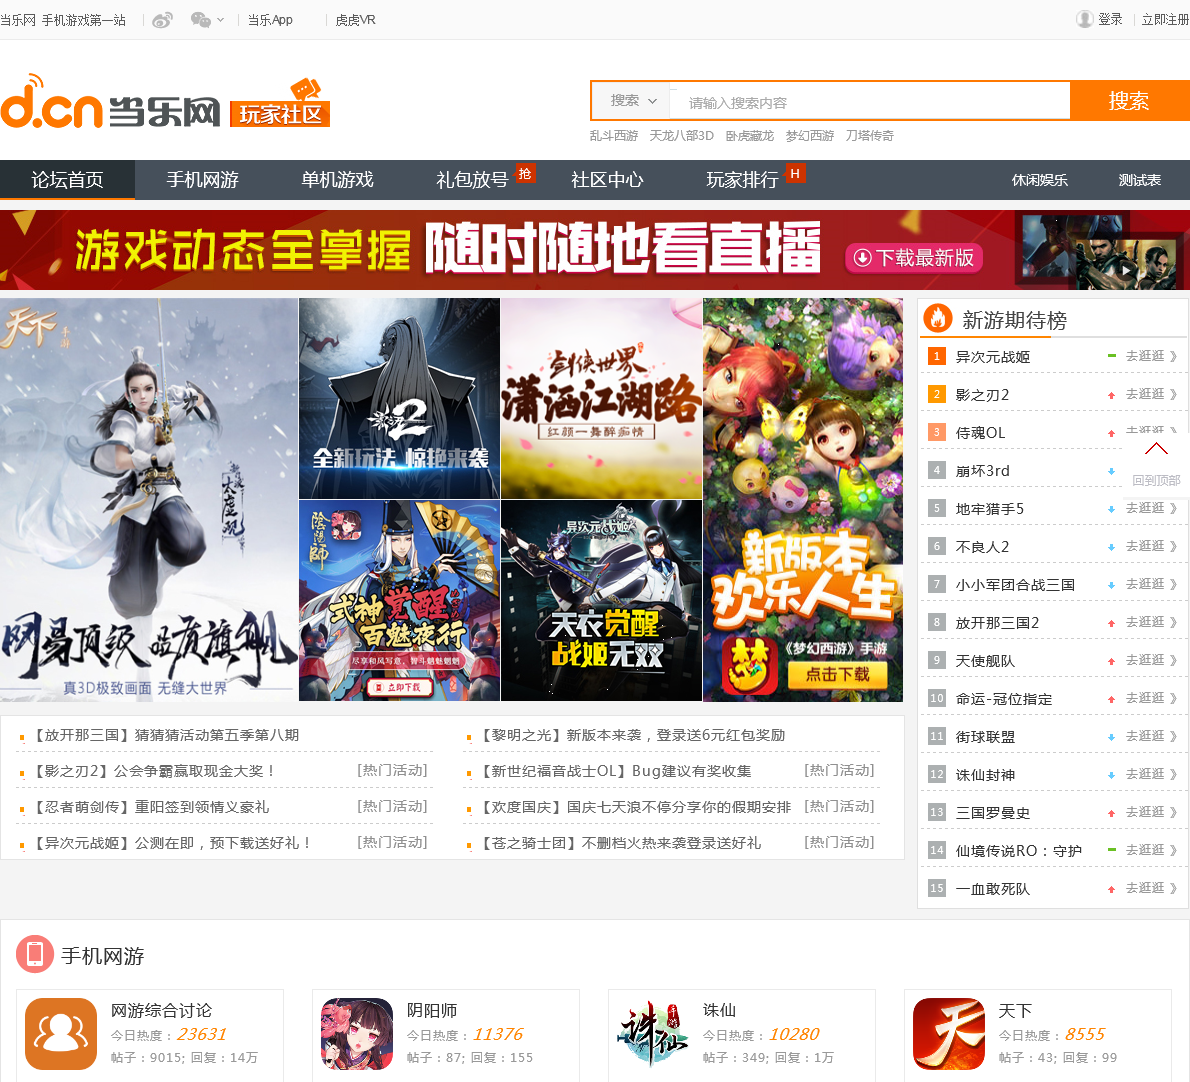Image resolution: width=1190 pixels, height=1082 pixels.
Task: Select the 手机网游 nav tab
Action: 203,180
